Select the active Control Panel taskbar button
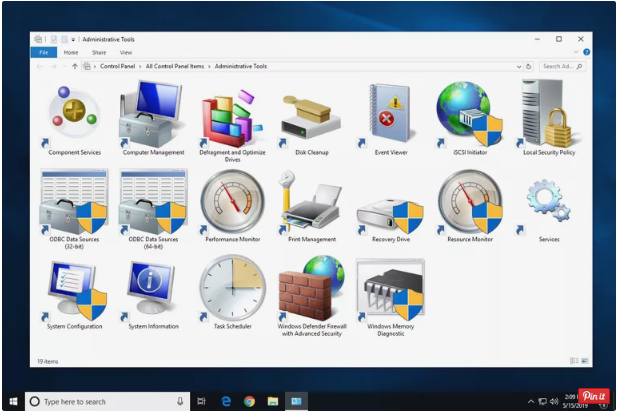 click(296, 402)
